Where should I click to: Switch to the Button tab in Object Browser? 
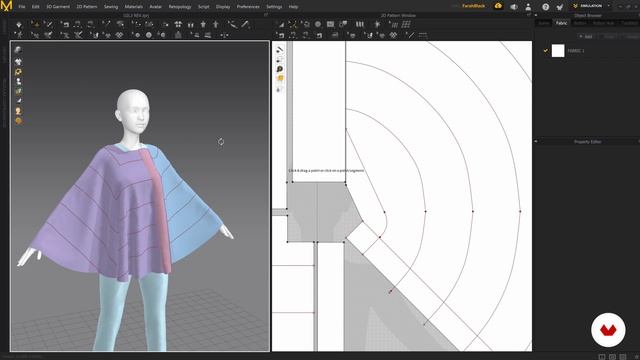[580, 23]
